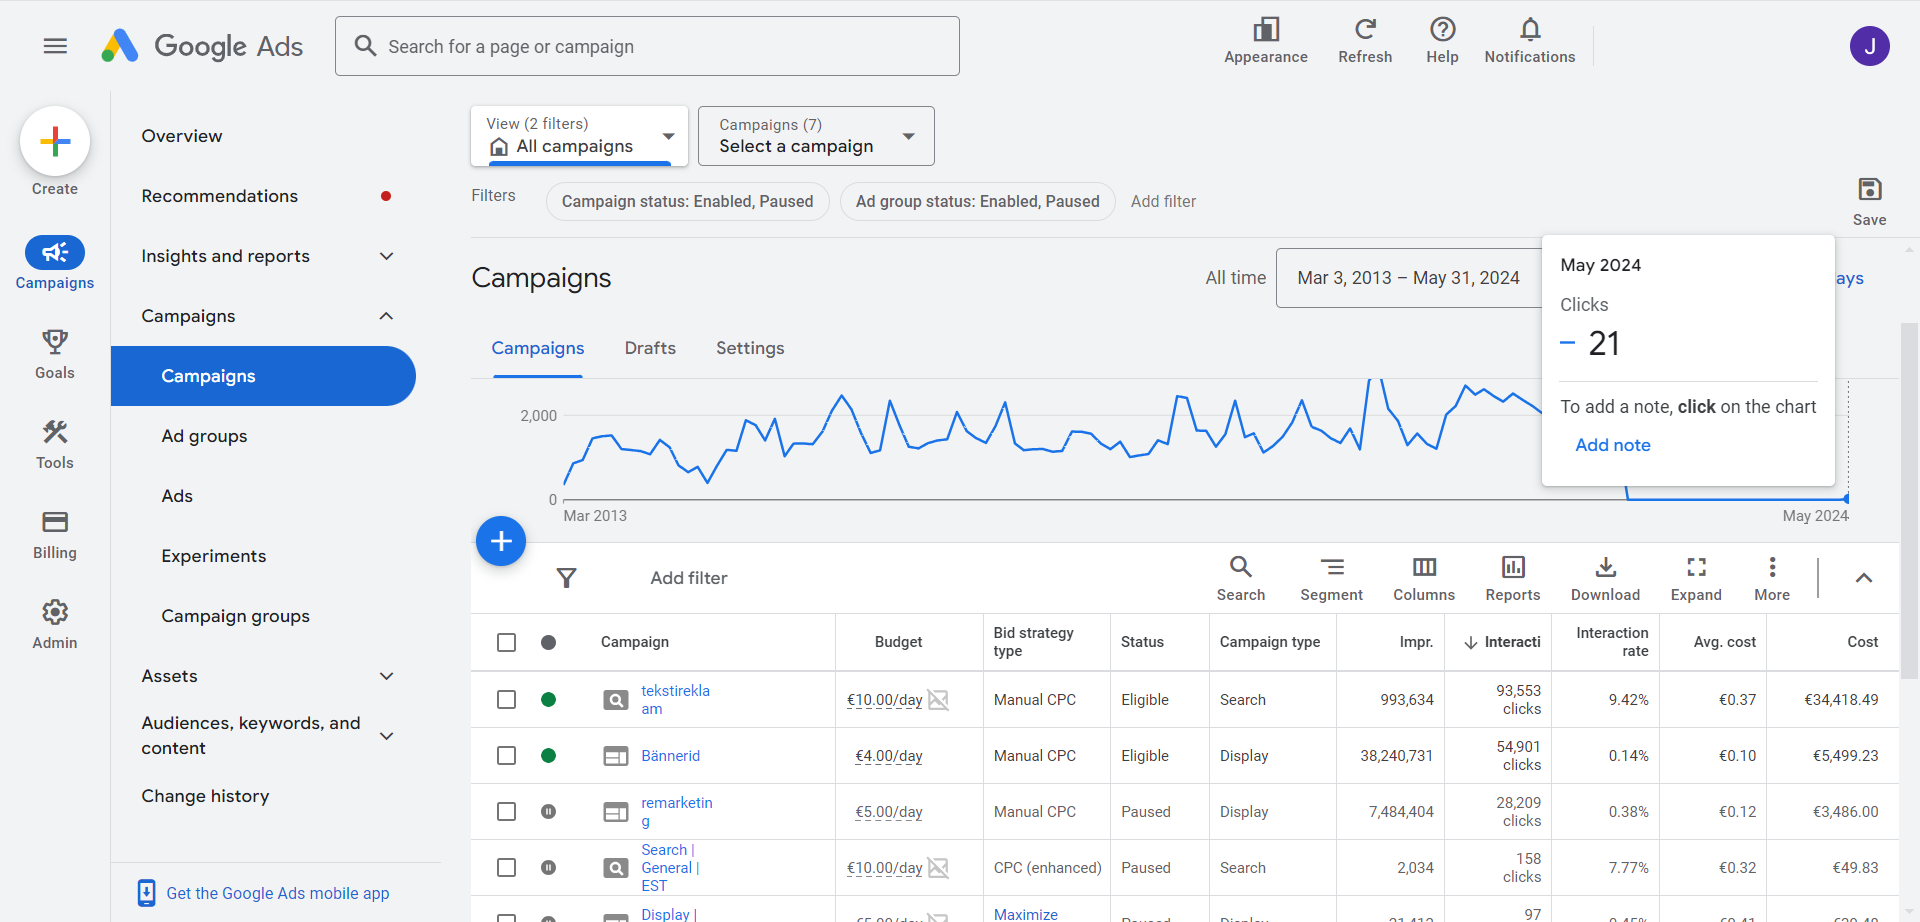The height and width of the screenshot is (922, 1920).
Task: Open the Columns editor
Action: pyautogui.click(x=1424, y=578)
